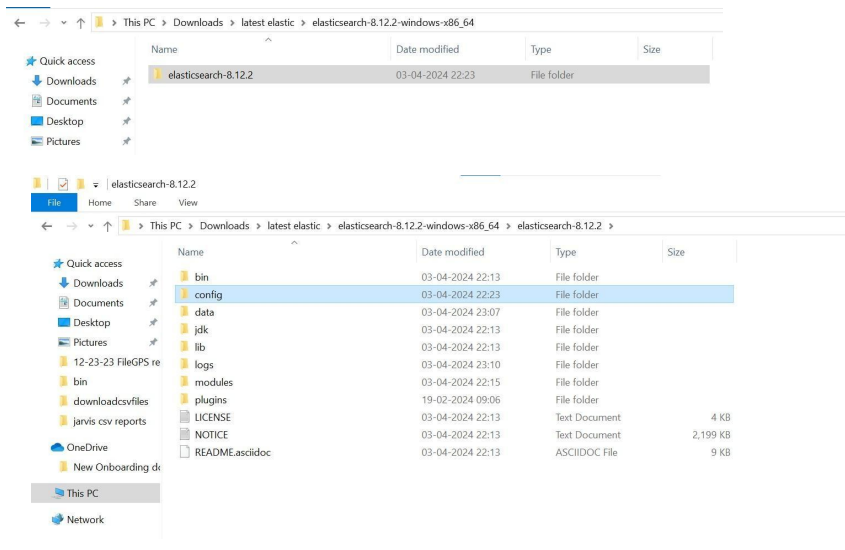
Task: Open Pictures in upper navigation pane
Action: pyautogui.click(x=56, y=141)
